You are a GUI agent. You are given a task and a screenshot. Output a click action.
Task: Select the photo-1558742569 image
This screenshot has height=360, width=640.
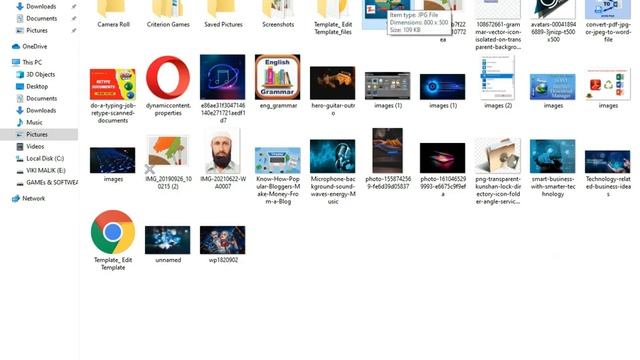click(387, 159)
